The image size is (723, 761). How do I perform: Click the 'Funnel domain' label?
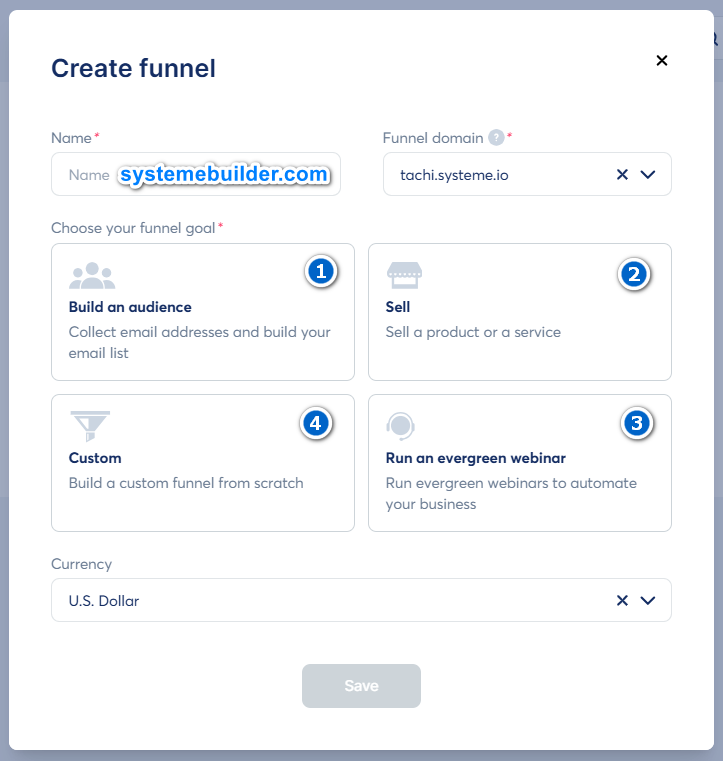pyautogui.click(x=433, y=138)
